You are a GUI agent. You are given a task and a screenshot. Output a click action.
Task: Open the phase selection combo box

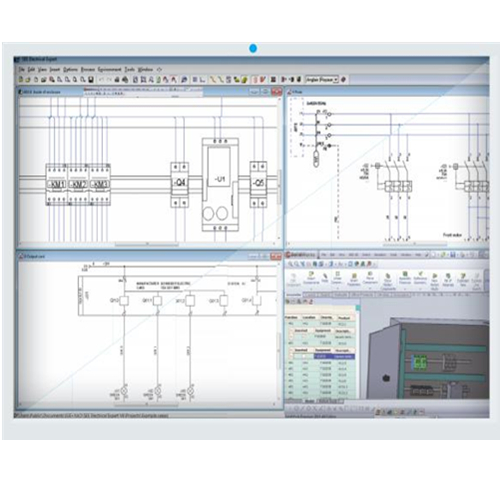pyautogui.click(x=322, y=80)
